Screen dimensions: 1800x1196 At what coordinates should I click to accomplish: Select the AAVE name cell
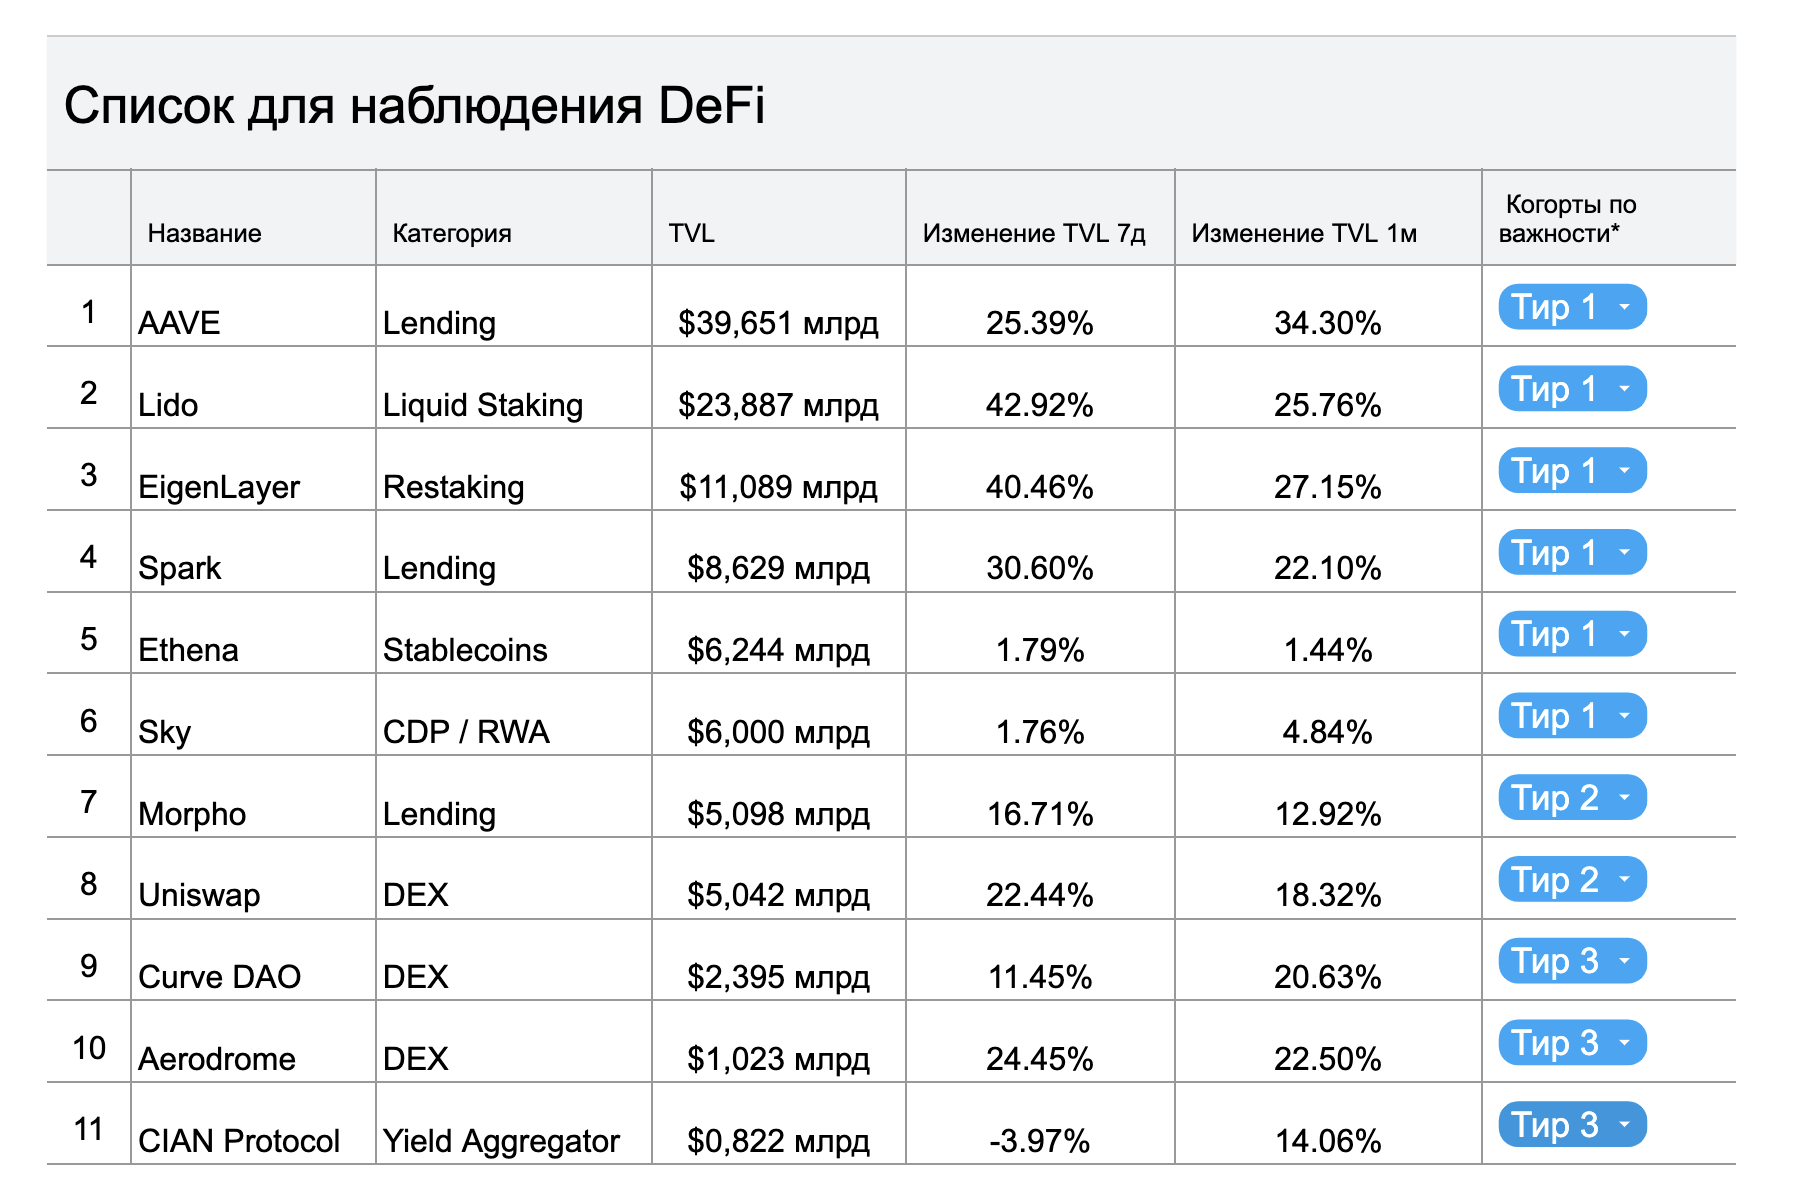coord(253,307)
